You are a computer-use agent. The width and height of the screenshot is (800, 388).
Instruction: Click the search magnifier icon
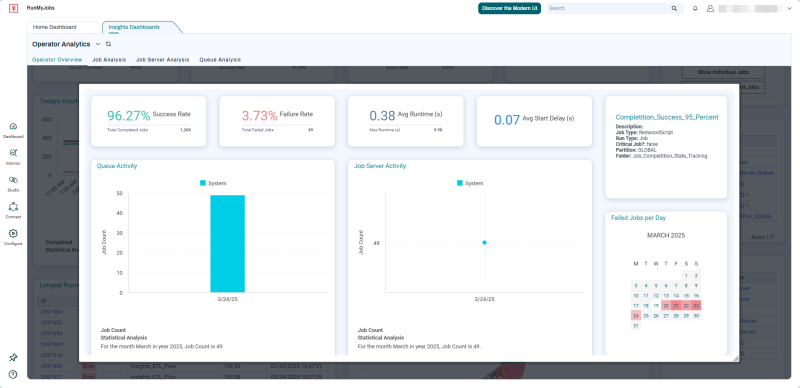tap(674, 9)
